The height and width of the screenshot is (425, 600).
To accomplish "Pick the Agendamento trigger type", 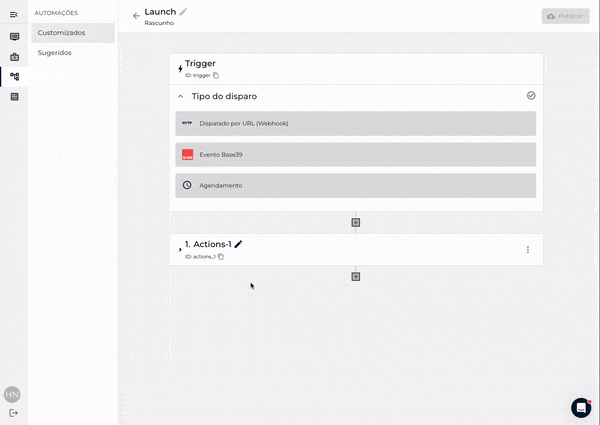I will 355,185.
